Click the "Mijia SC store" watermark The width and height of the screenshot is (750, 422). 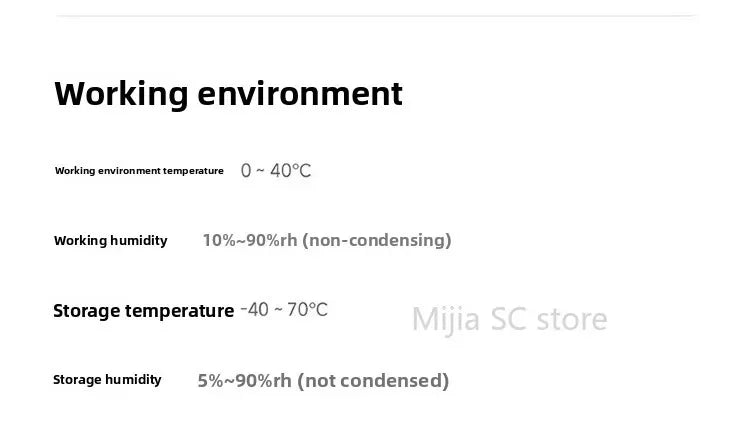pyautogui.click(x=509, y=319)
